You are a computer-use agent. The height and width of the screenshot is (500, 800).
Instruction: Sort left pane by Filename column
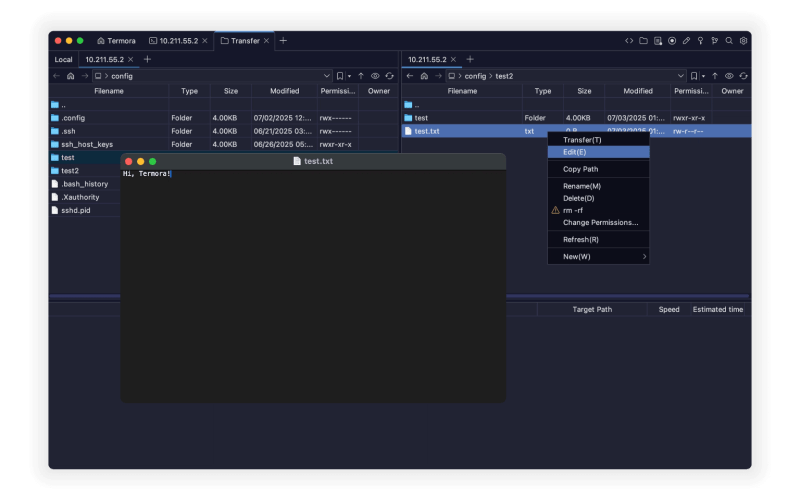109,91
